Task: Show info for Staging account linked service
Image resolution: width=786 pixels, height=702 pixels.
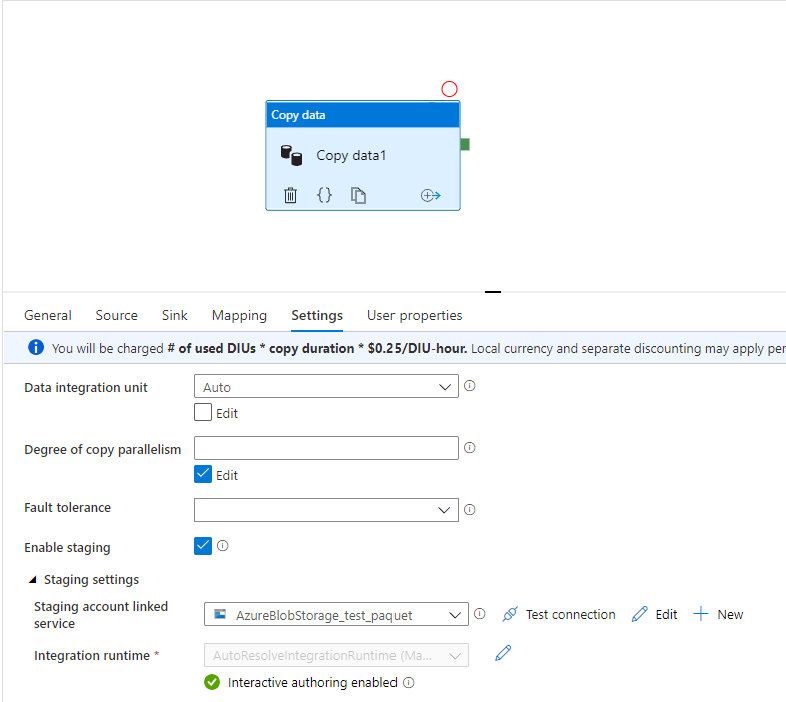Action: pos(480,614)
